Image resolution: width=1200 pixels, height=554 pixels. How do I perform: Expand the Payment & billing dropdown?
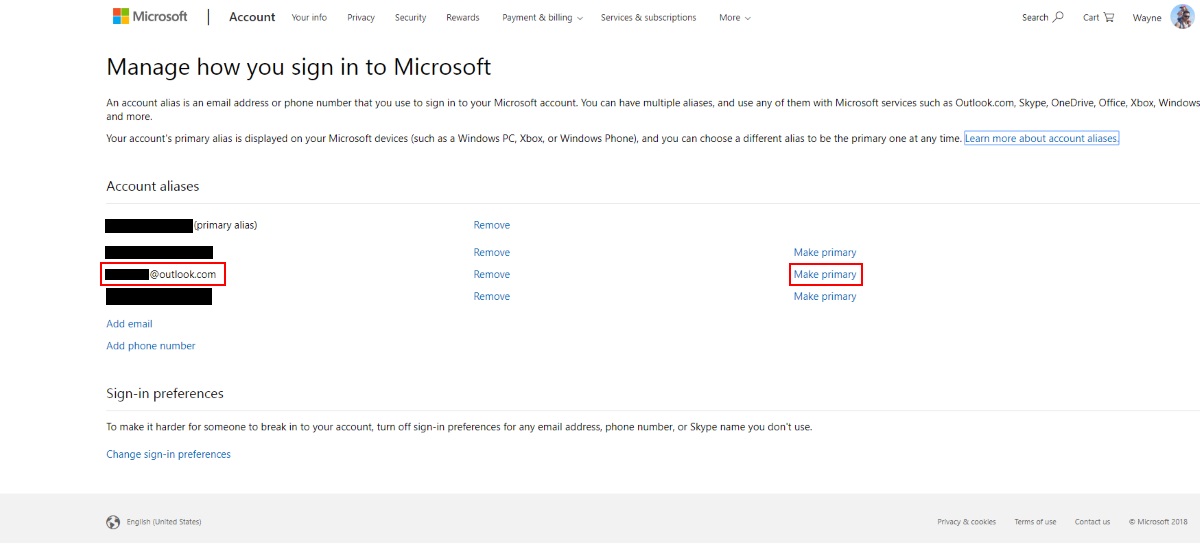click(x=543, y=18)
